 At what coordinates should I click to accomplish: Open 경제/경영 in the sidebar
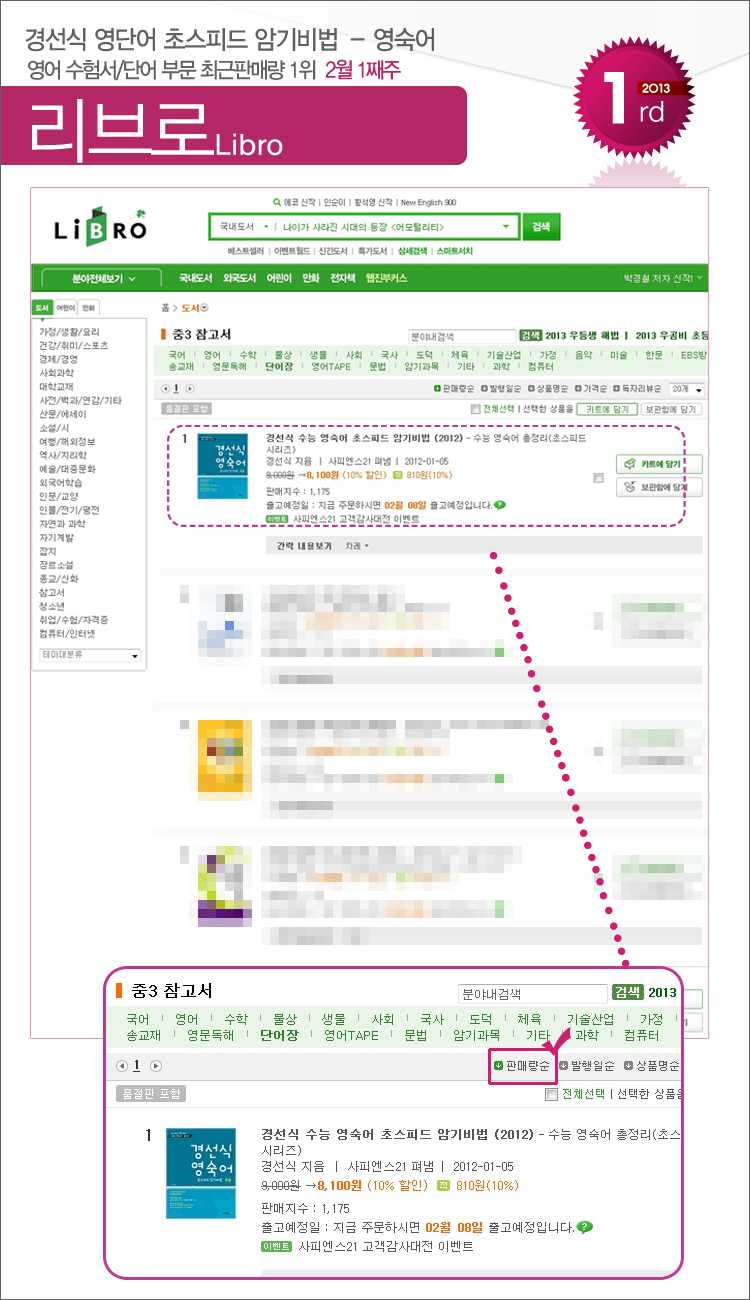58,358
